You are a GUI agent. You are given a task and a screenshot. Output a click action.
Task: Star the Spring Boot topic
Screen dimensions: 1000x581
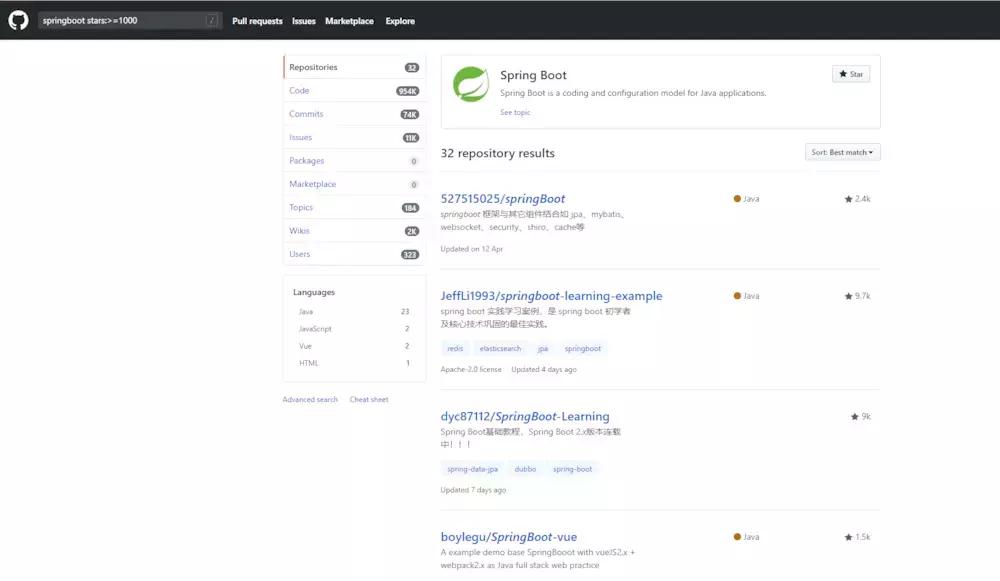[851, 74]
